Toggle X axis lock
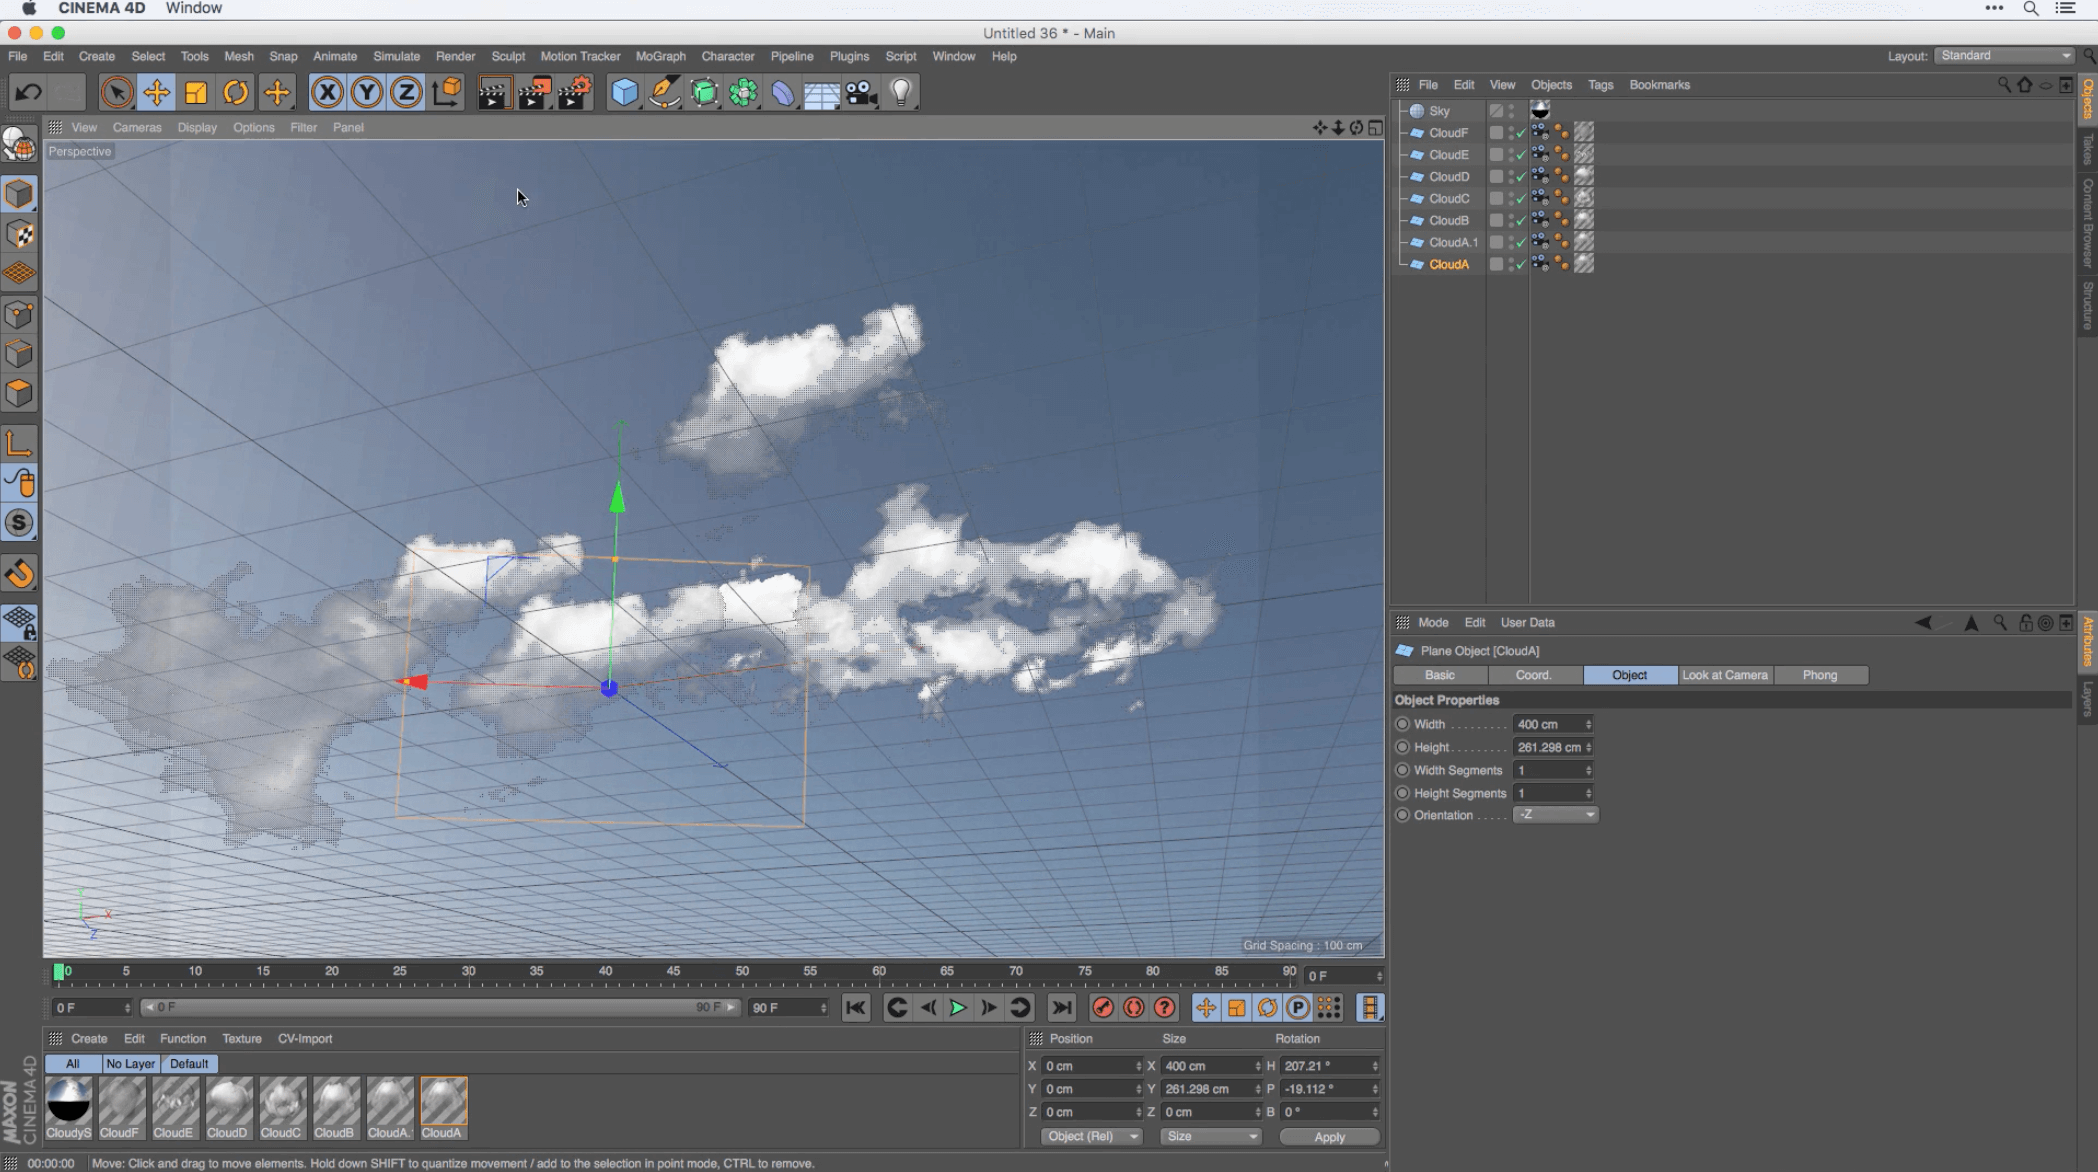This screenshot has height=1172, width=2098. (326, 93)
